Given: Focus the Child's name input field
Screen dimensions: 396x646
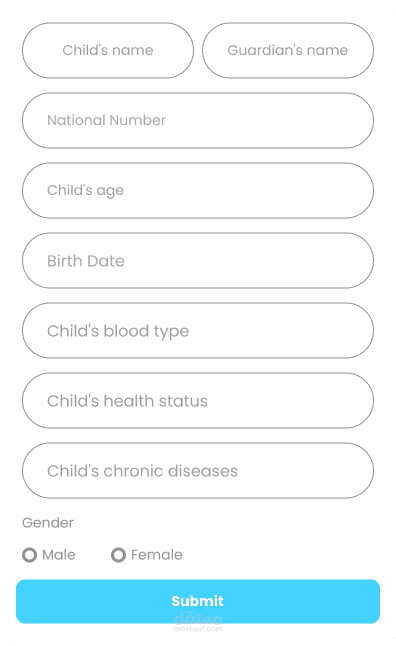Looking at the screenshot, I should (108, 50).
